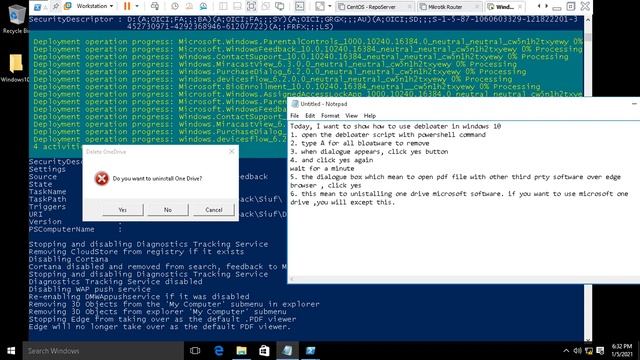640x360 pixels.
Task: Take a snapshot with the clock icon
Action: [175, 6]
